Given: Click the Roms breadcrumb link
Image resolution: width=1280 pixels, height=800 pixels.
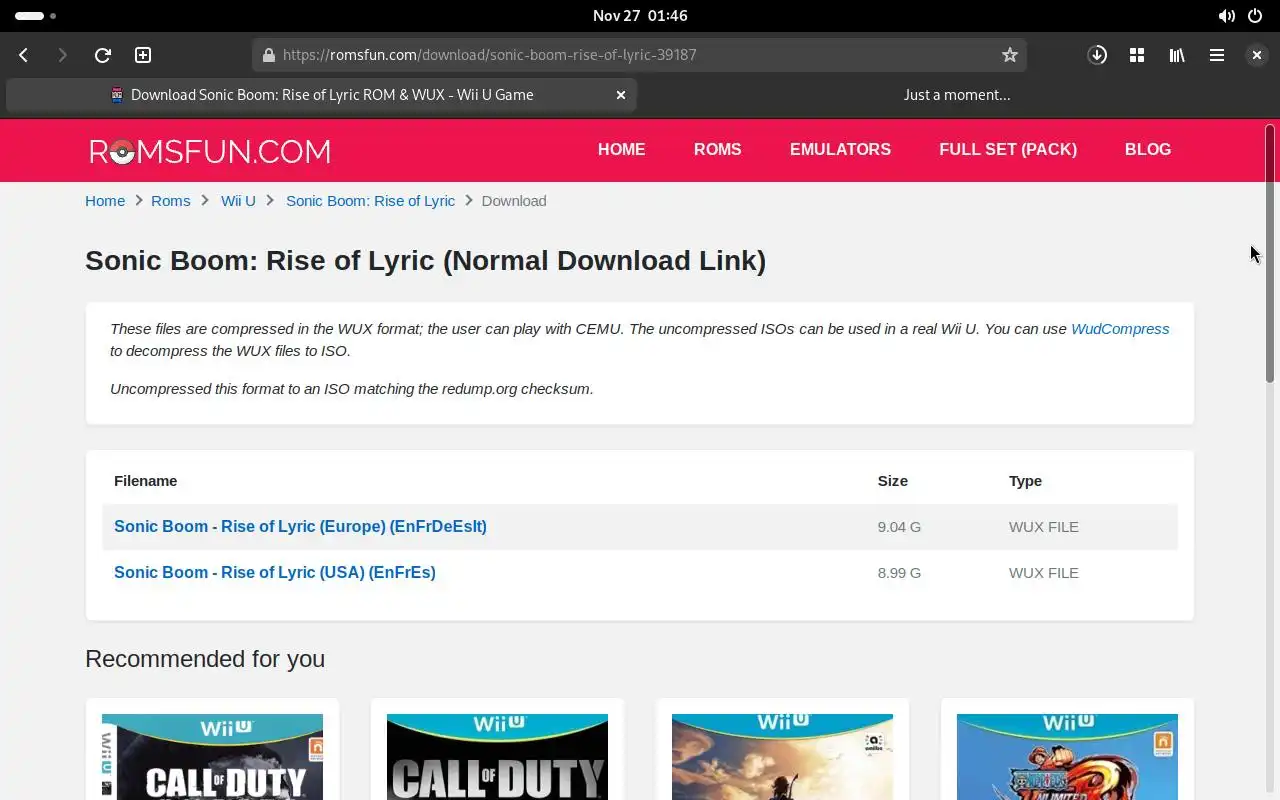Looking at the screenshot, I should tap(171, 201).
